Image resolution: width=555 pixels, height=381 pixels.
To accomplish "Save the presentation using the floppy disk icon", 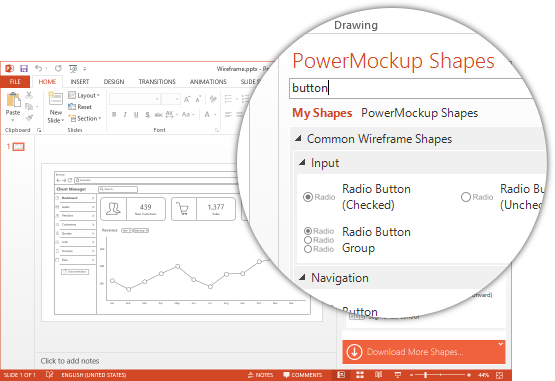I will pos(24,68).
